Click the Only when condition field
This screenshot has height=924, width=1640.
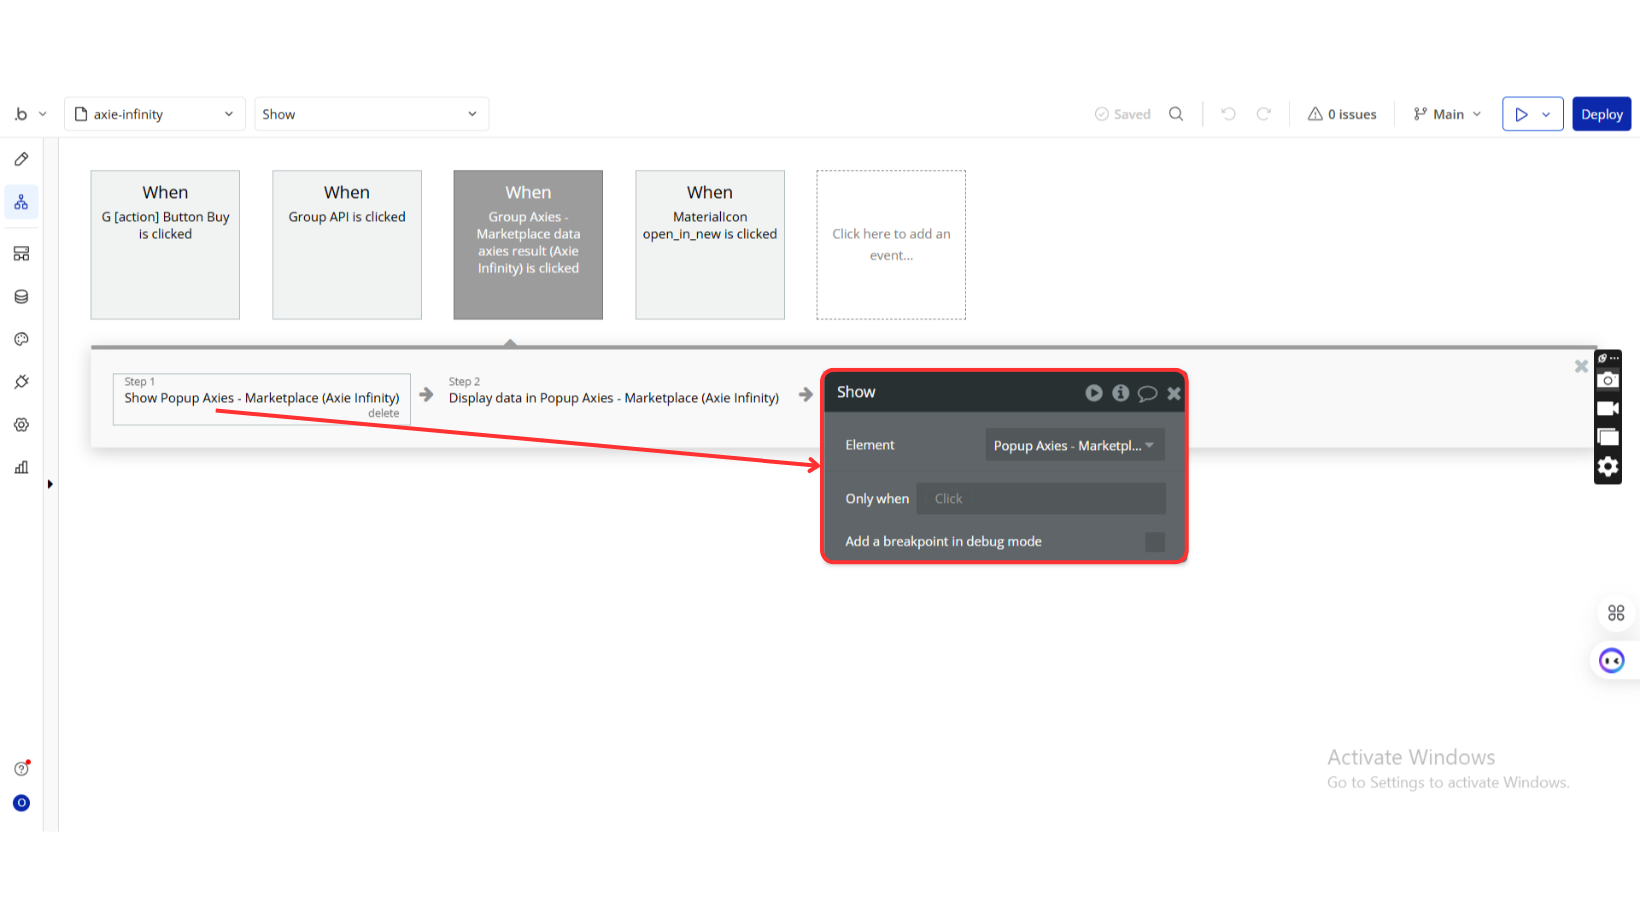click(x=1041, y=499)
